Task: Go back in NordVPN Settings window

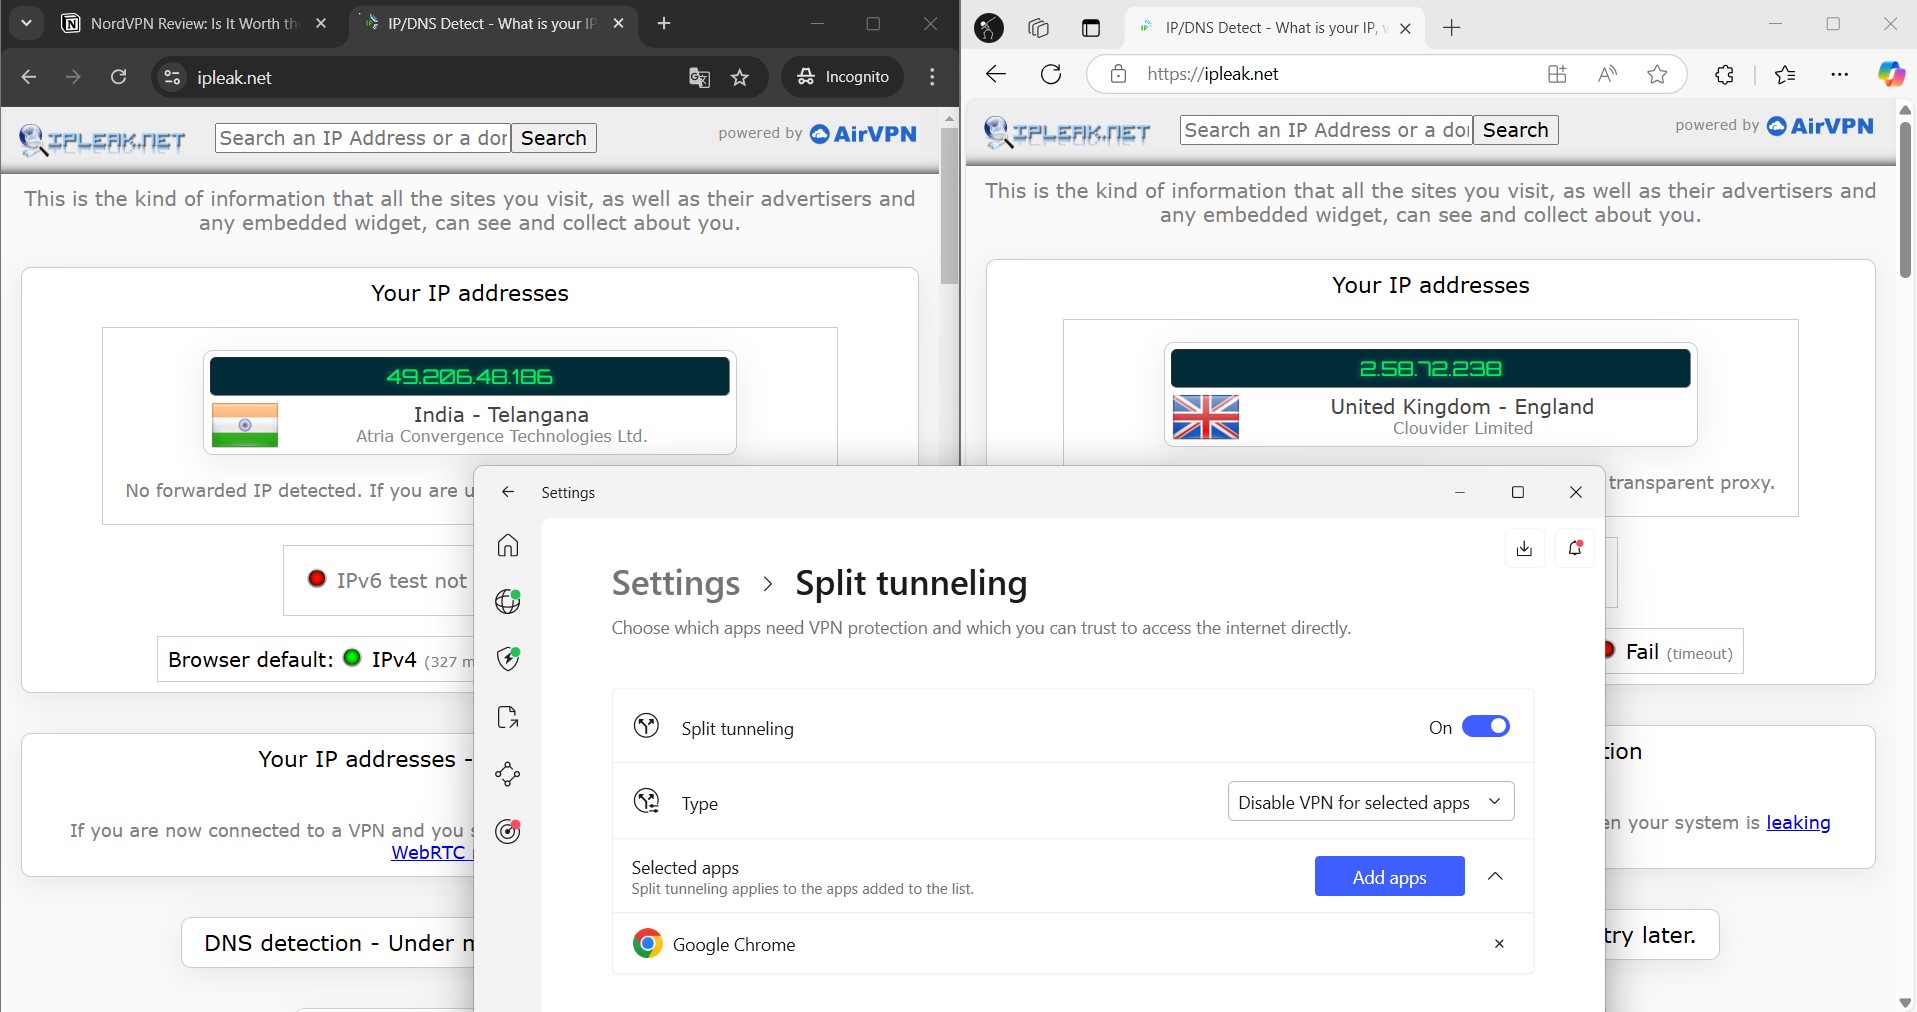Action: point(508,492)
